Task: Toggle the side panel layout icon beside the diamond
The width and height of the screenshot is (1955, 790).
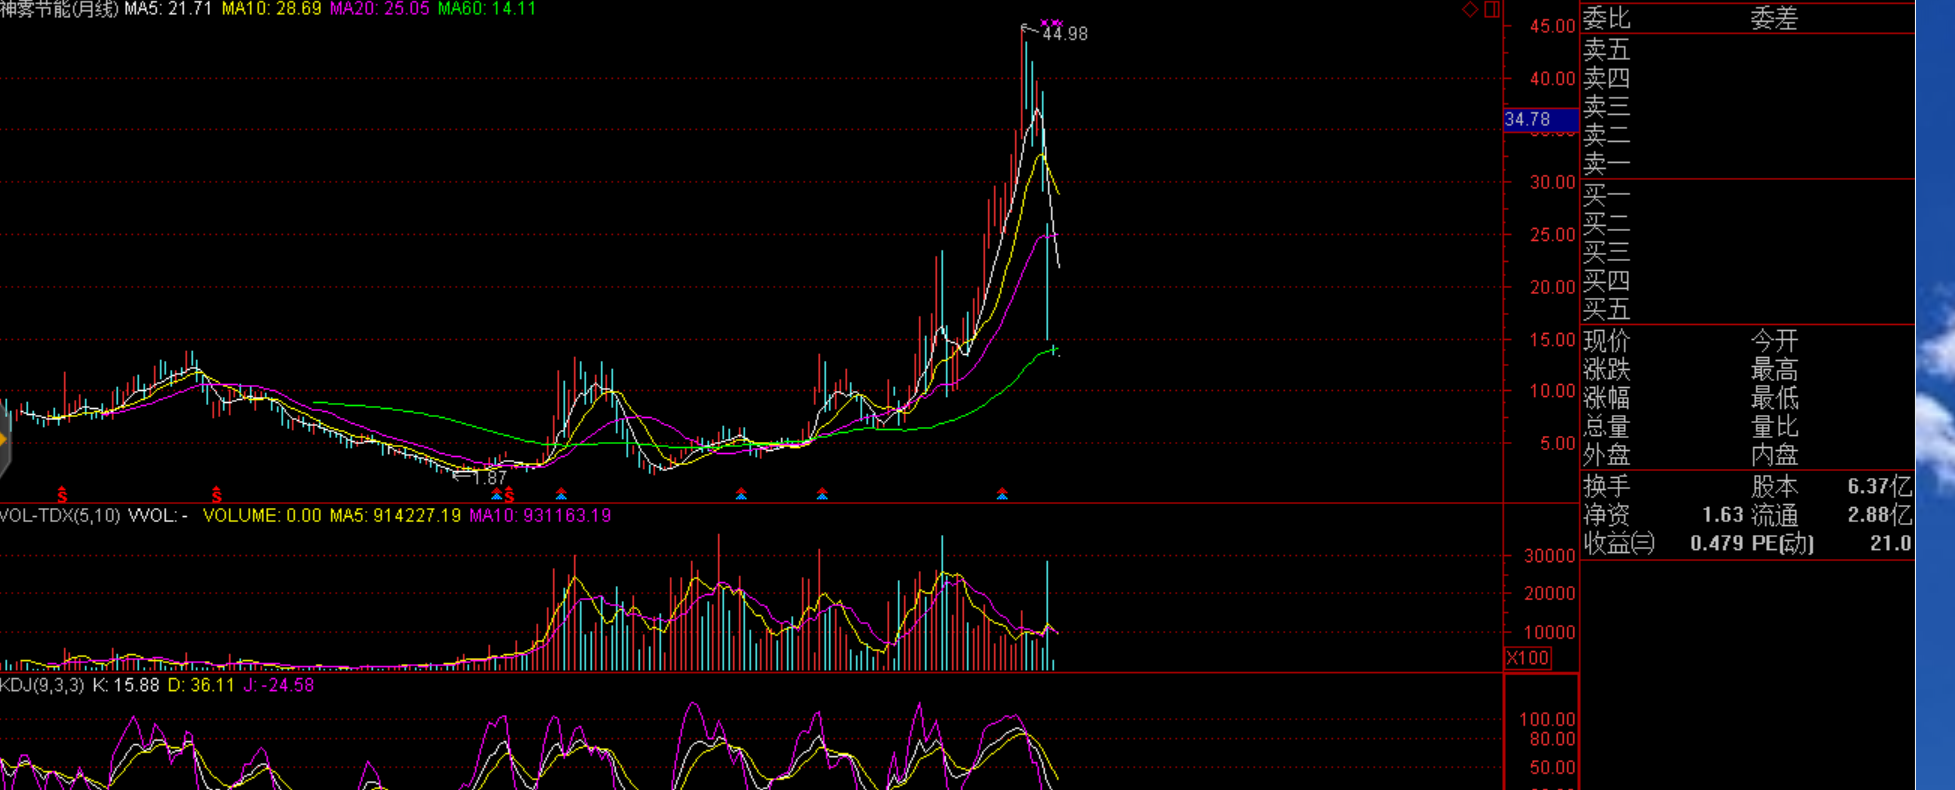Action: pos(1492,9)
